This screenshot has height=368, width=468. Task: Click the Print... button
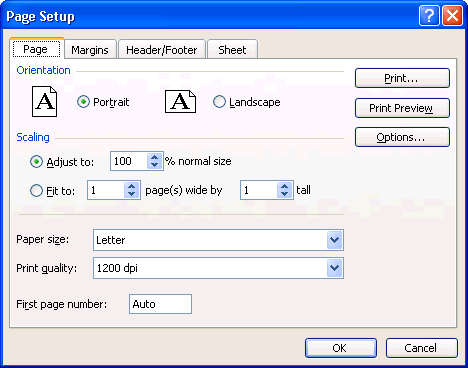tap(402, 78)
